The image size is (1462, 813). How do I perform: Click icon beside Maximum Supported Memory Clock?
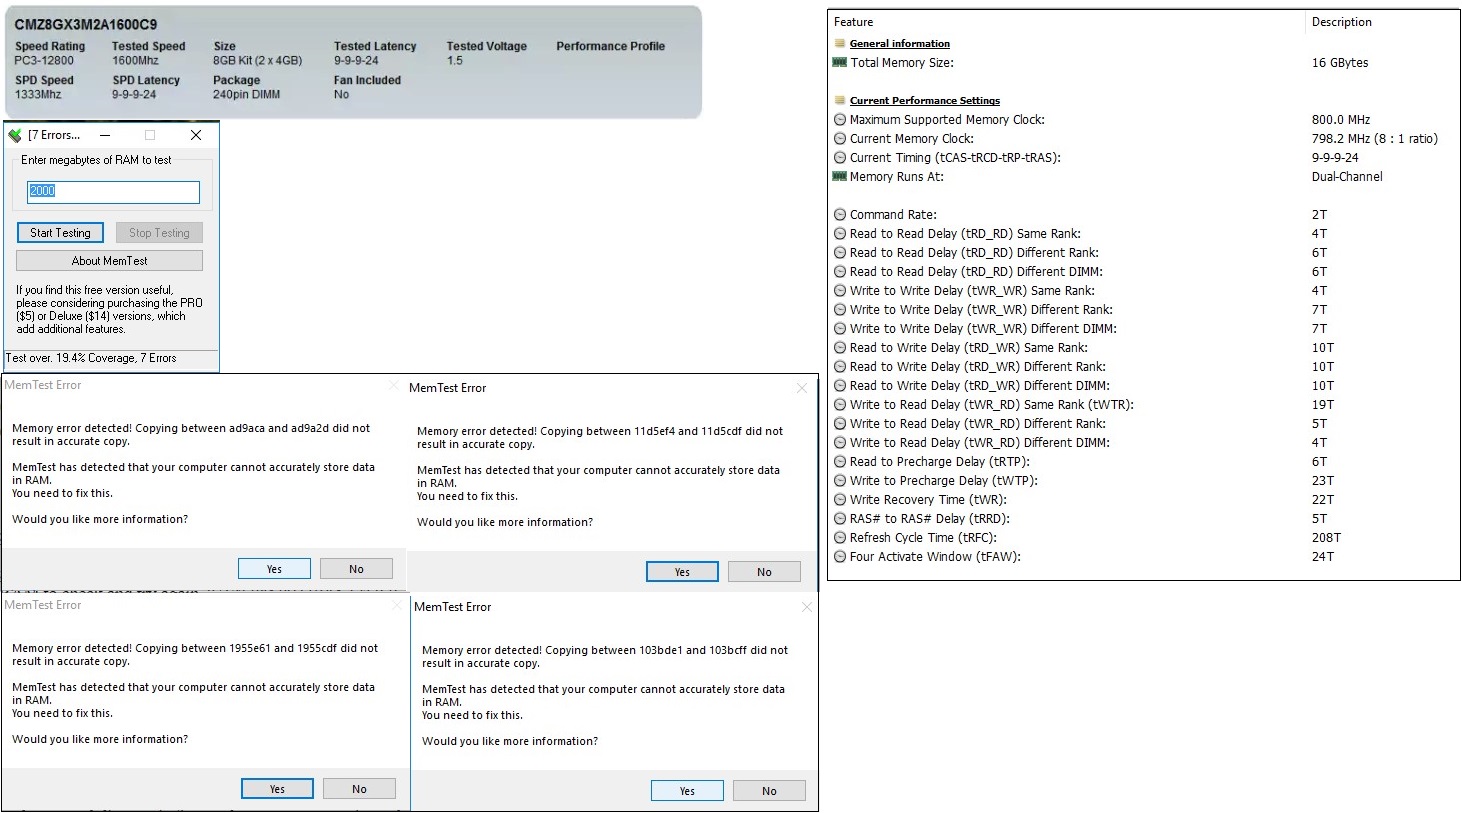[840, 119]
